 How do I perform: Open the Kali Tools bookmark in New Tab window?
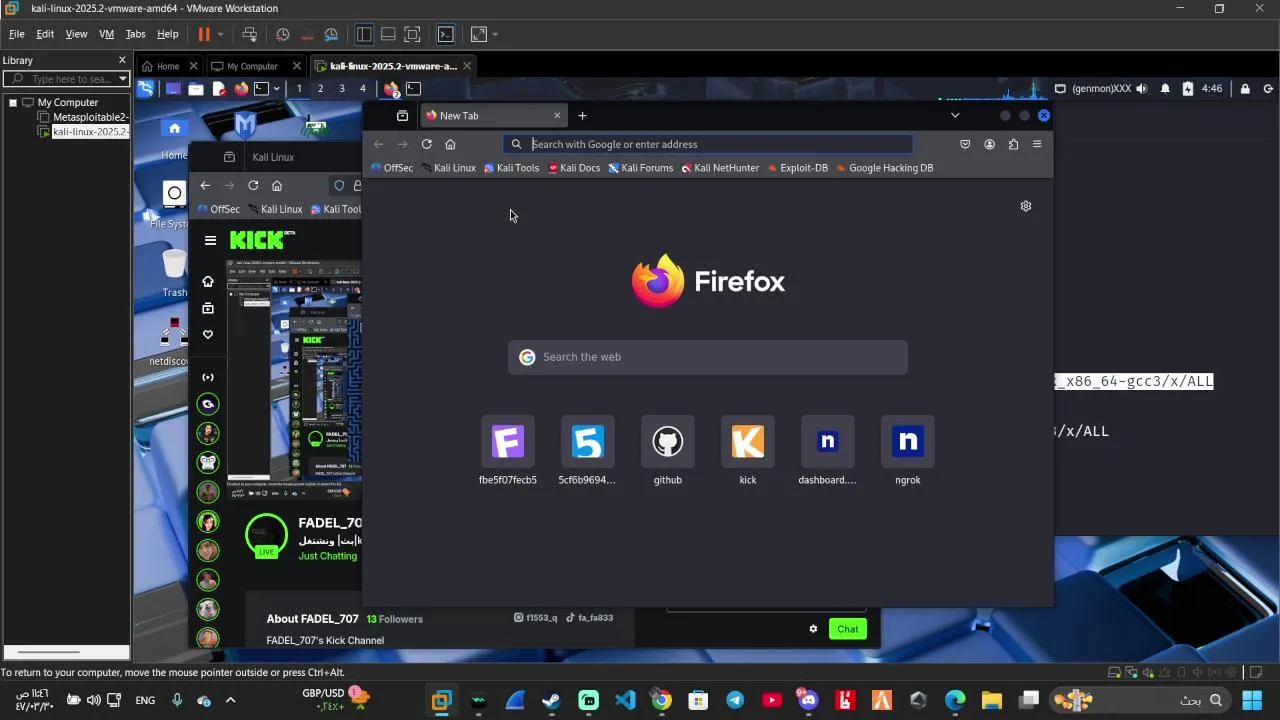click(x=512, y=168)
